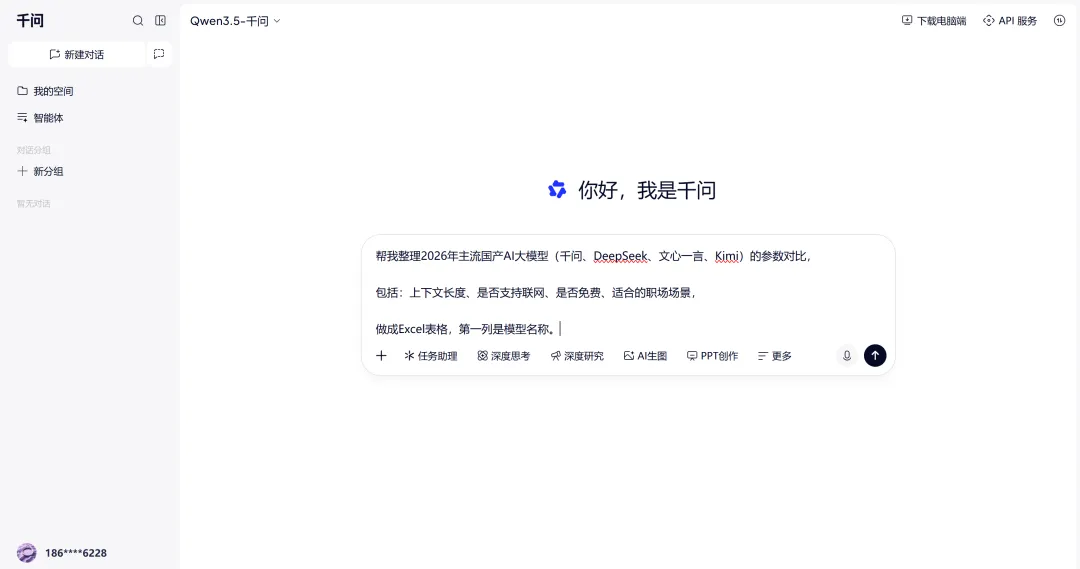This screenshot has height=569, width=1080.
Task: Open API 服务 link
Action: tap(1010, 21)
